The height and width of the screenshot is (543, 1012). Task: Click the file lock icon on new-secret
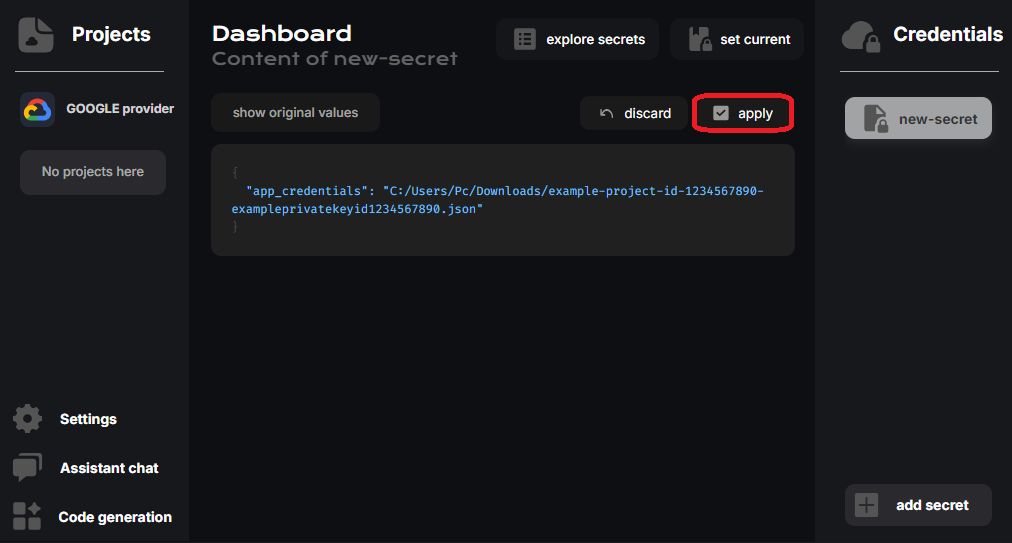tap(876, 119)
